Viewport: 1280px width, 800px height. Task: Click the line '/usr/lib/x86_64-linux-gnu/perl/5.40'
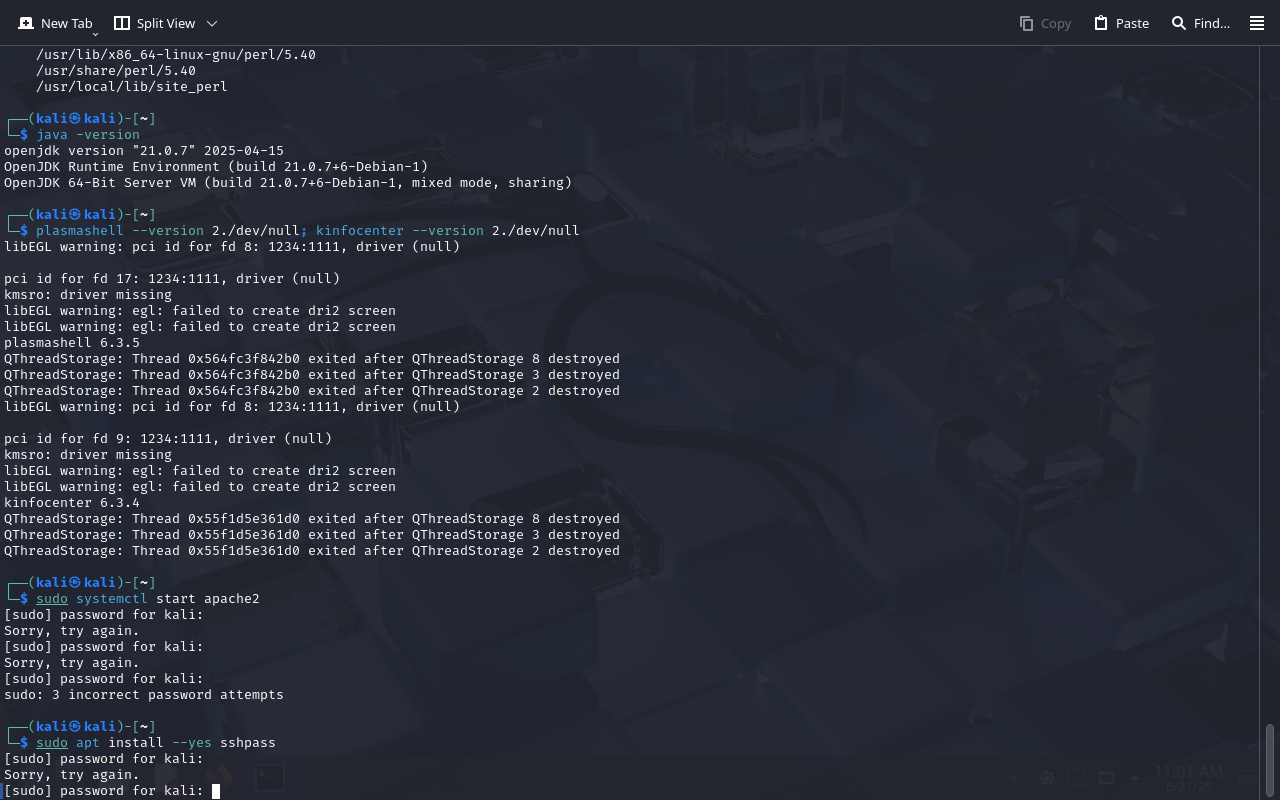click(x=176, y=55)
